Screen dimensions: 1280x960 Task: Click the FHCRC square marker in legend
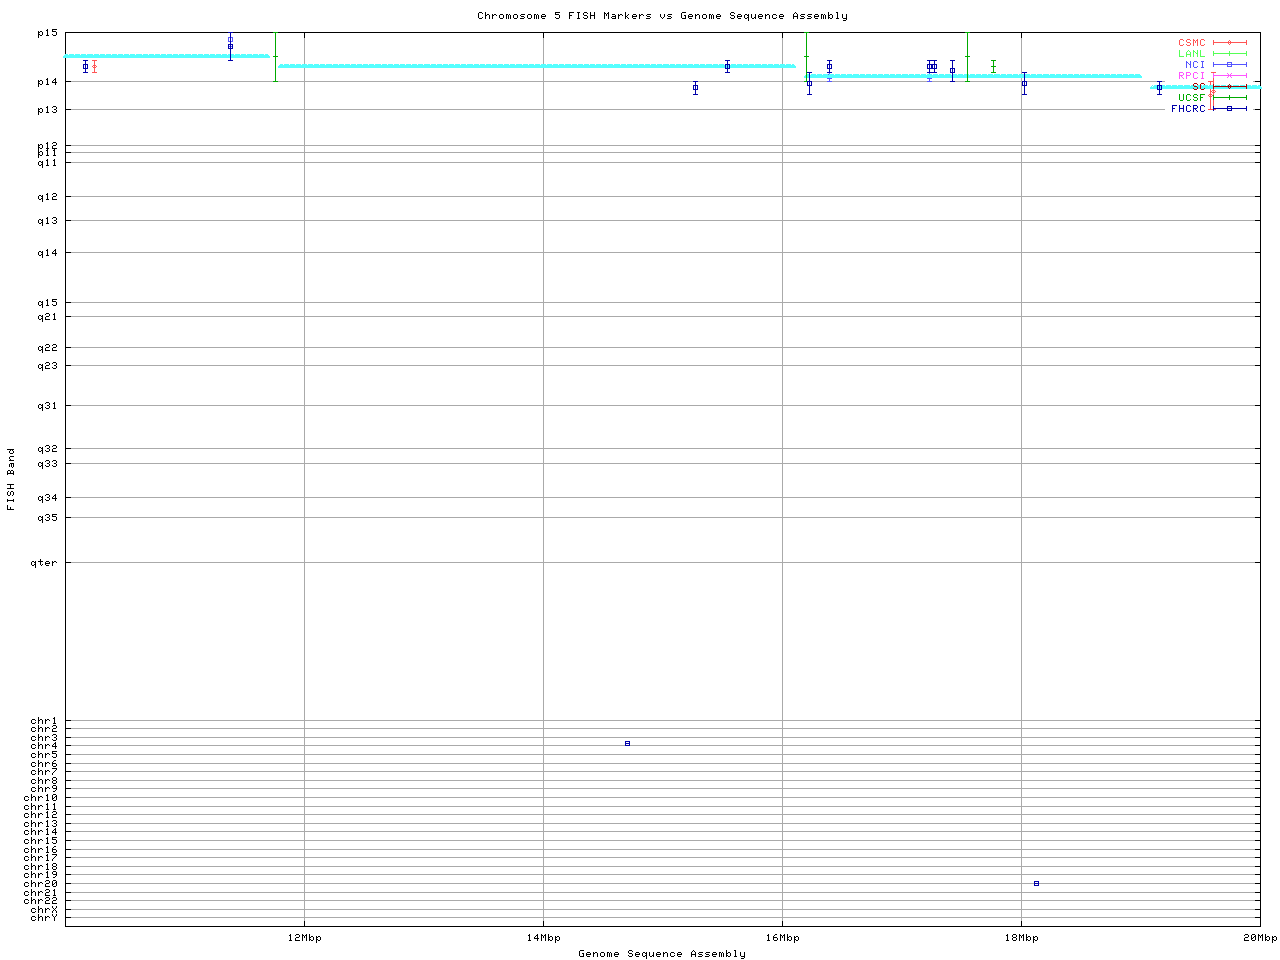(1229, 109)
